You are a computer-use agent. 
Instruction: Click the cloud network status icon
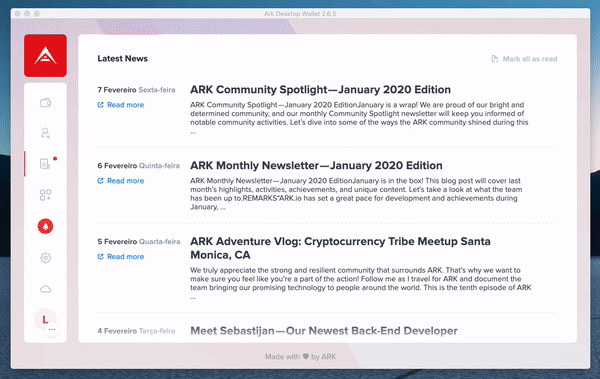(x=45, y=289)
